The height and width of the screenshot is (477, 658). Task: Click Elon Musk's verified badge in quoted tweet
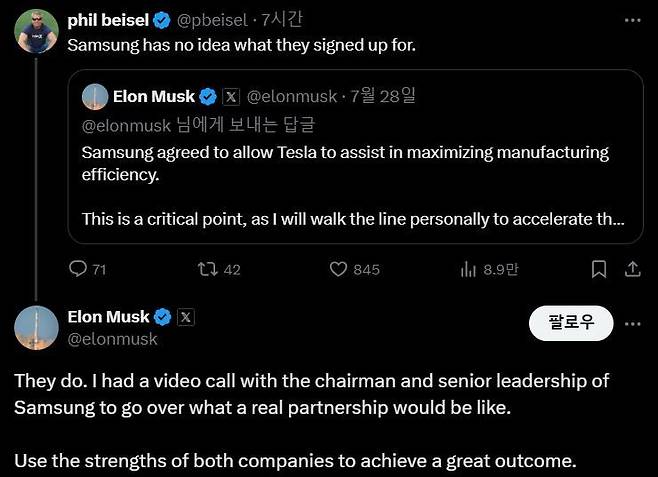[x=208, y=97]
